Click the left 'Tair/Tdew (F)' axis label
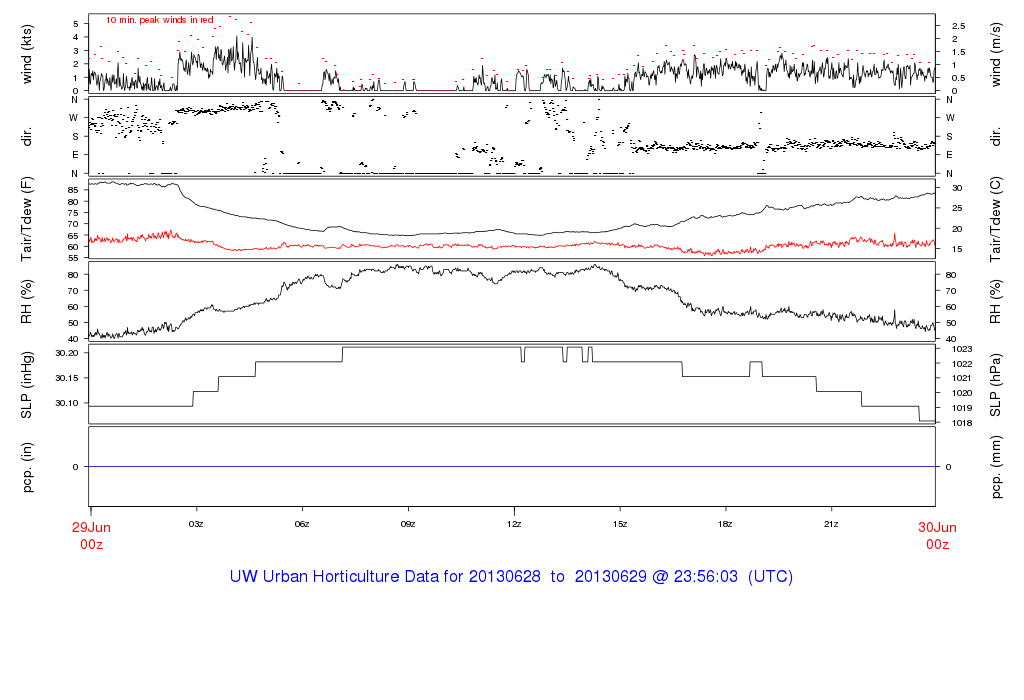The width and height of the screenshot is (1024, 700). pos(27,219)
